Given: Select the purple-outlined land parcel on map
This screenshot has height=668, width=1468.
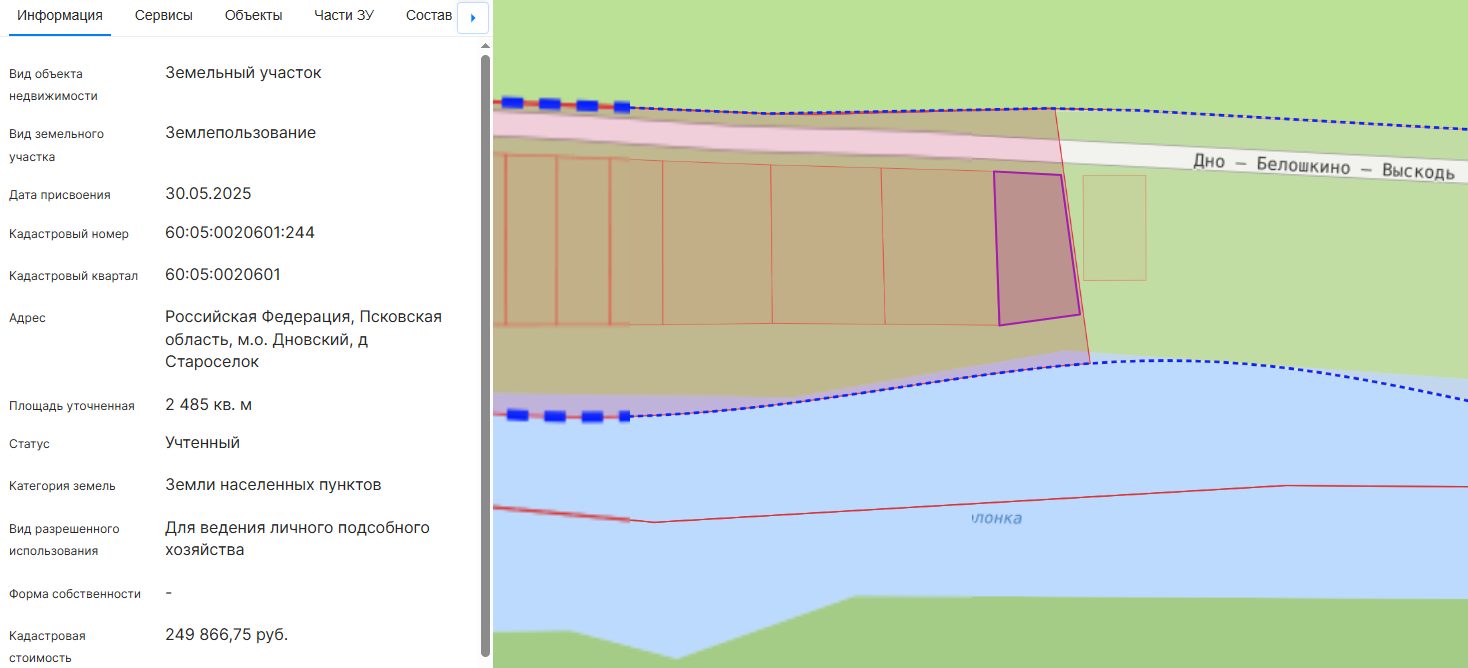Looking at the screenshot, I should [x=1037, y=248].
